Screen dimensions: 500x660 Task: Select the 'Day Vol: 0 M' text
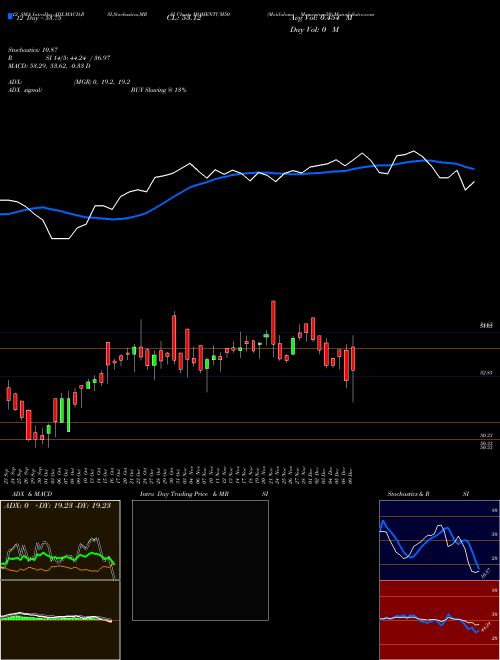(x=314, y=30)
